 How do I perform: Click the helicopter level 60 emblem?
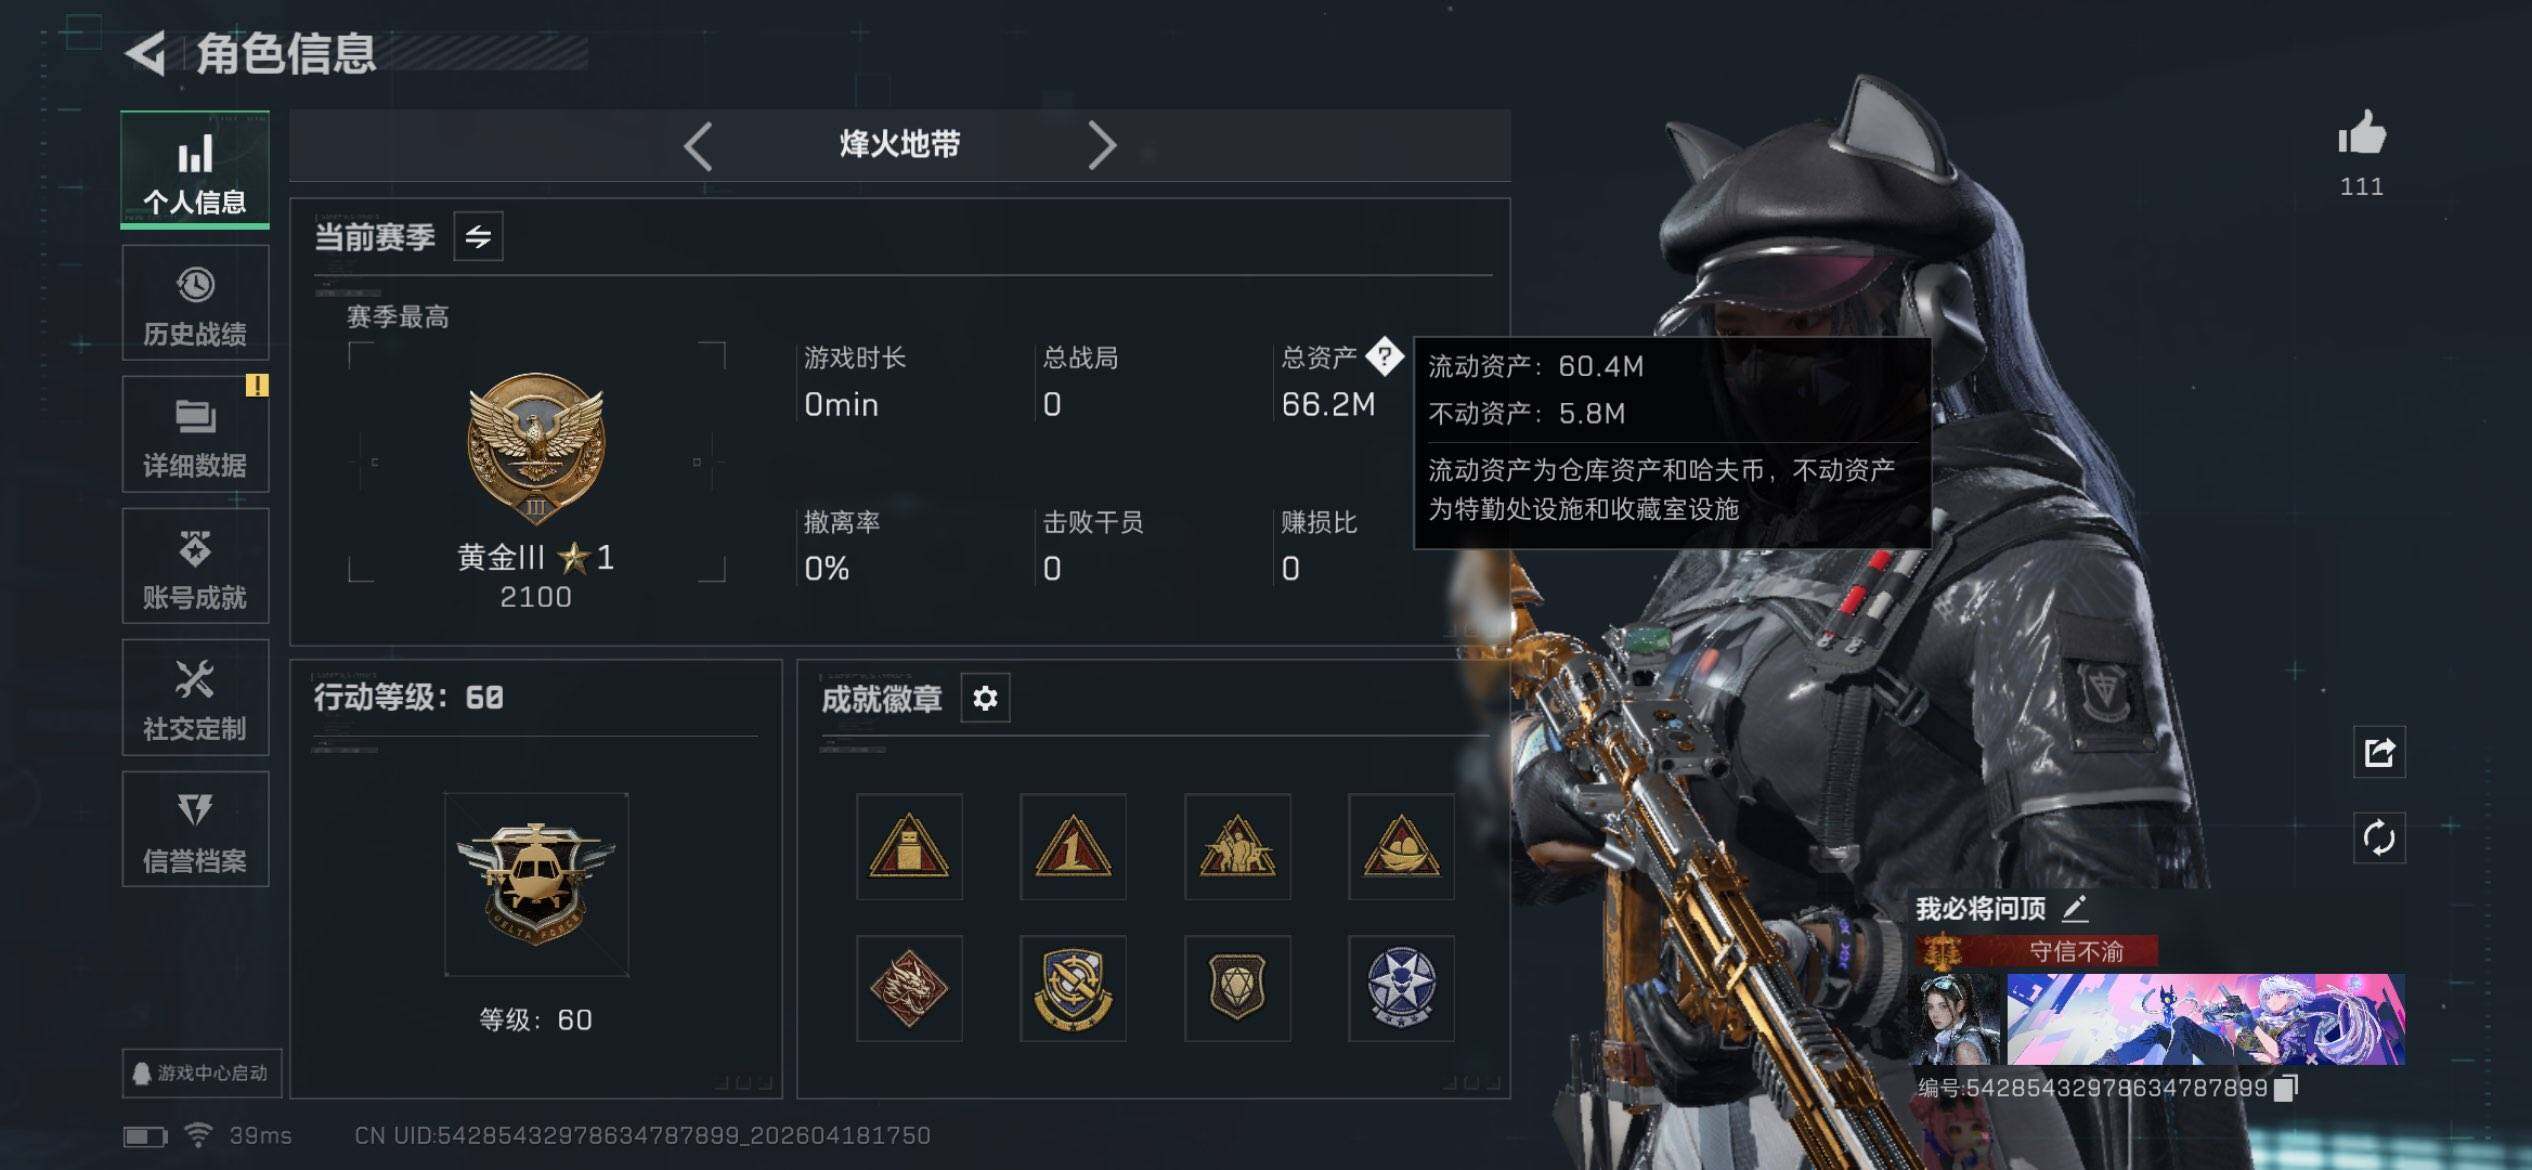[536, 885]
